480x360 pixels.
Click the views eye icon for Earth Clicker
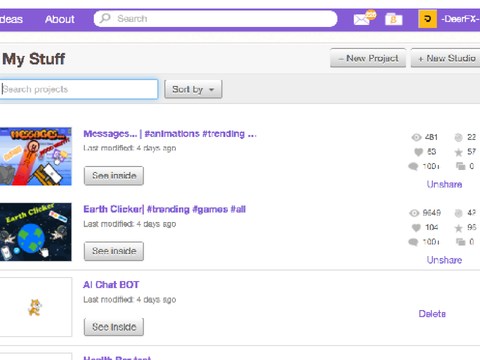[x=414, y=213]
